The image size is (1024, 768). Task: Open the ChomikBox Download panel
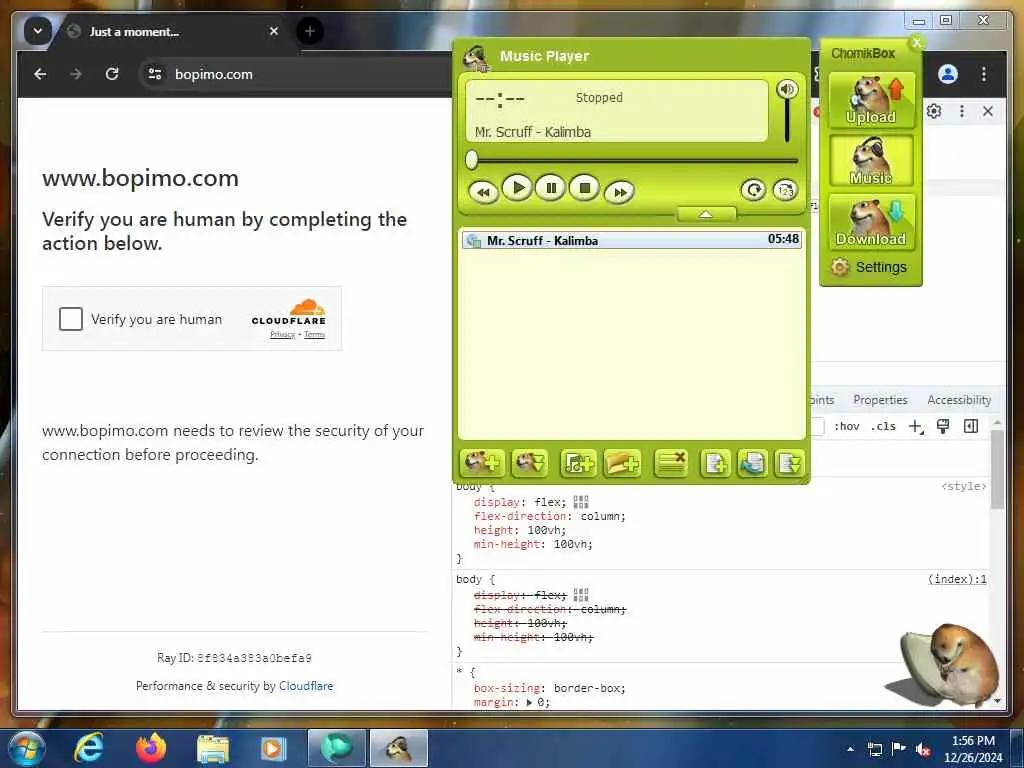click(871, 222)
